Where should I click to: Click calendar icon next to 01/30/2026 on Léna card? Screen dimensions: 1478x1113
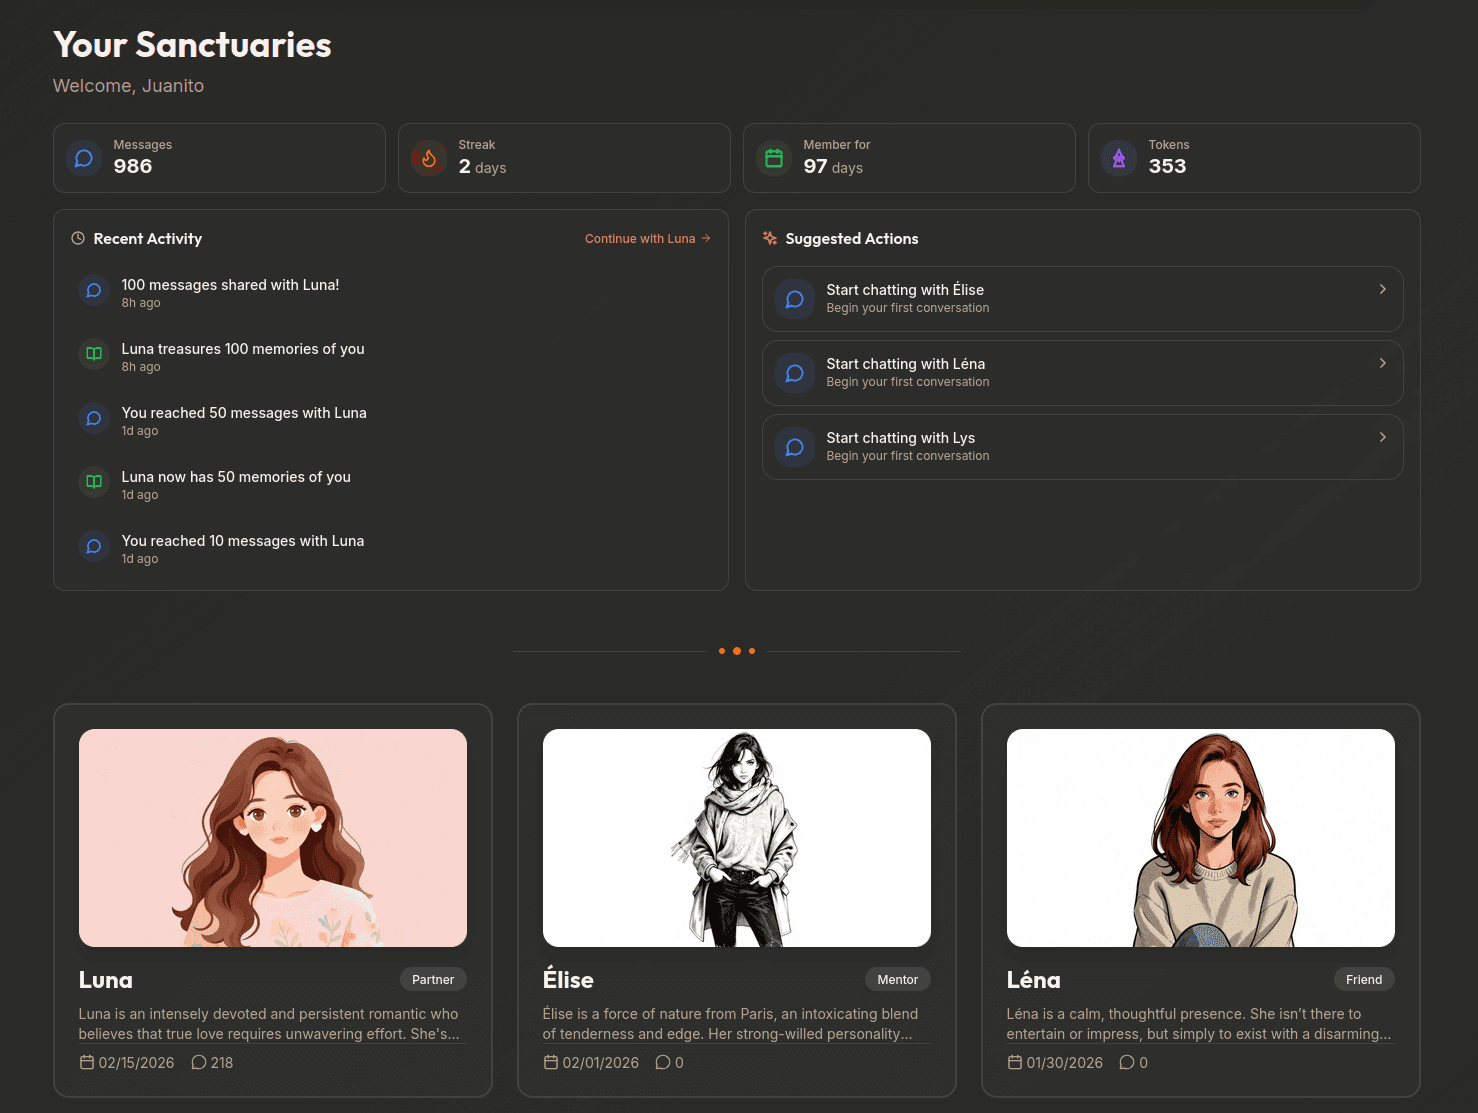coord(1015,1062)
